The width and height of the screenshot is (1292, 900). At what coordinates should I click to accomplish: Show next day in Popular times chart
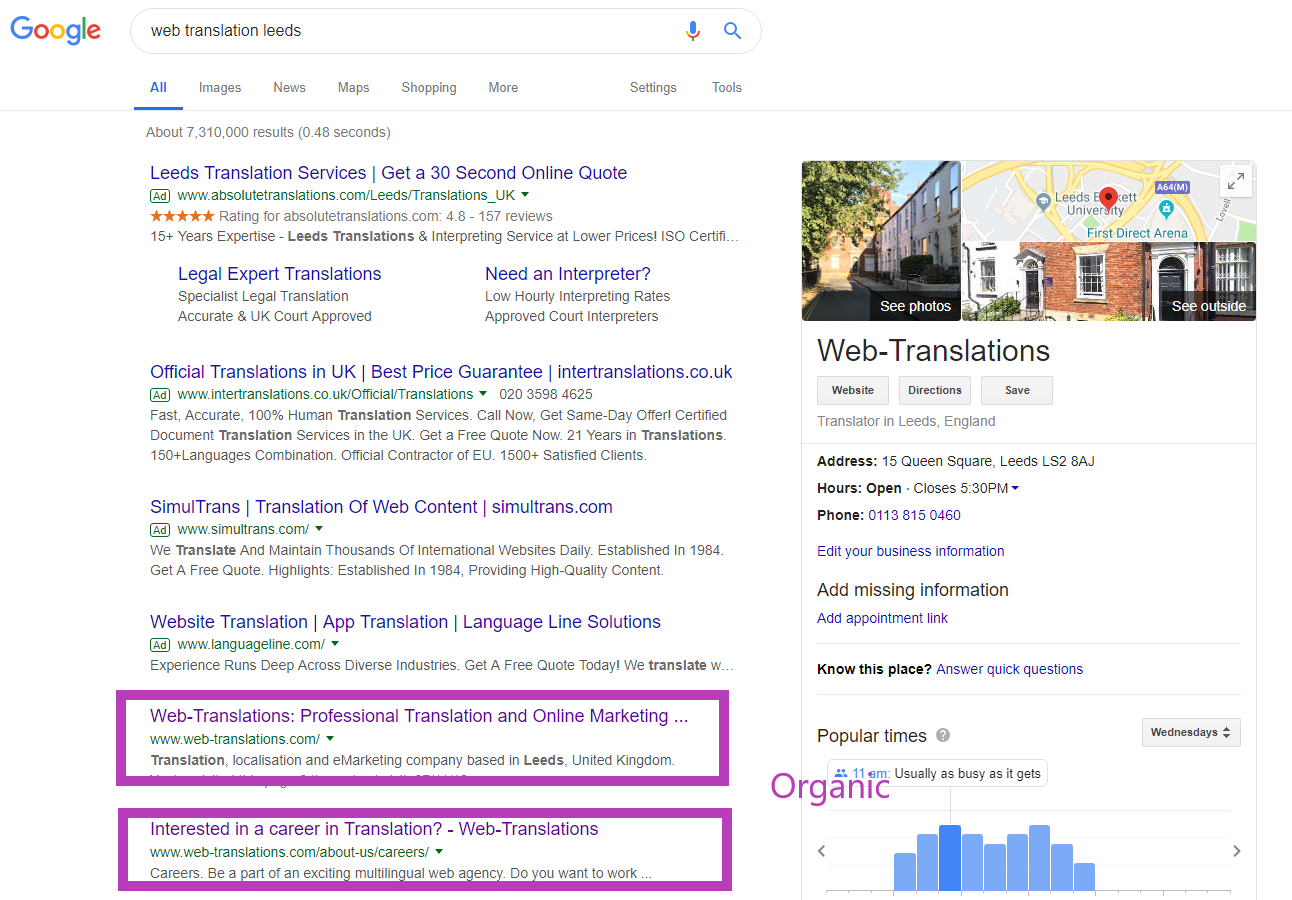pyautogui.click(x=1237, y=851)
